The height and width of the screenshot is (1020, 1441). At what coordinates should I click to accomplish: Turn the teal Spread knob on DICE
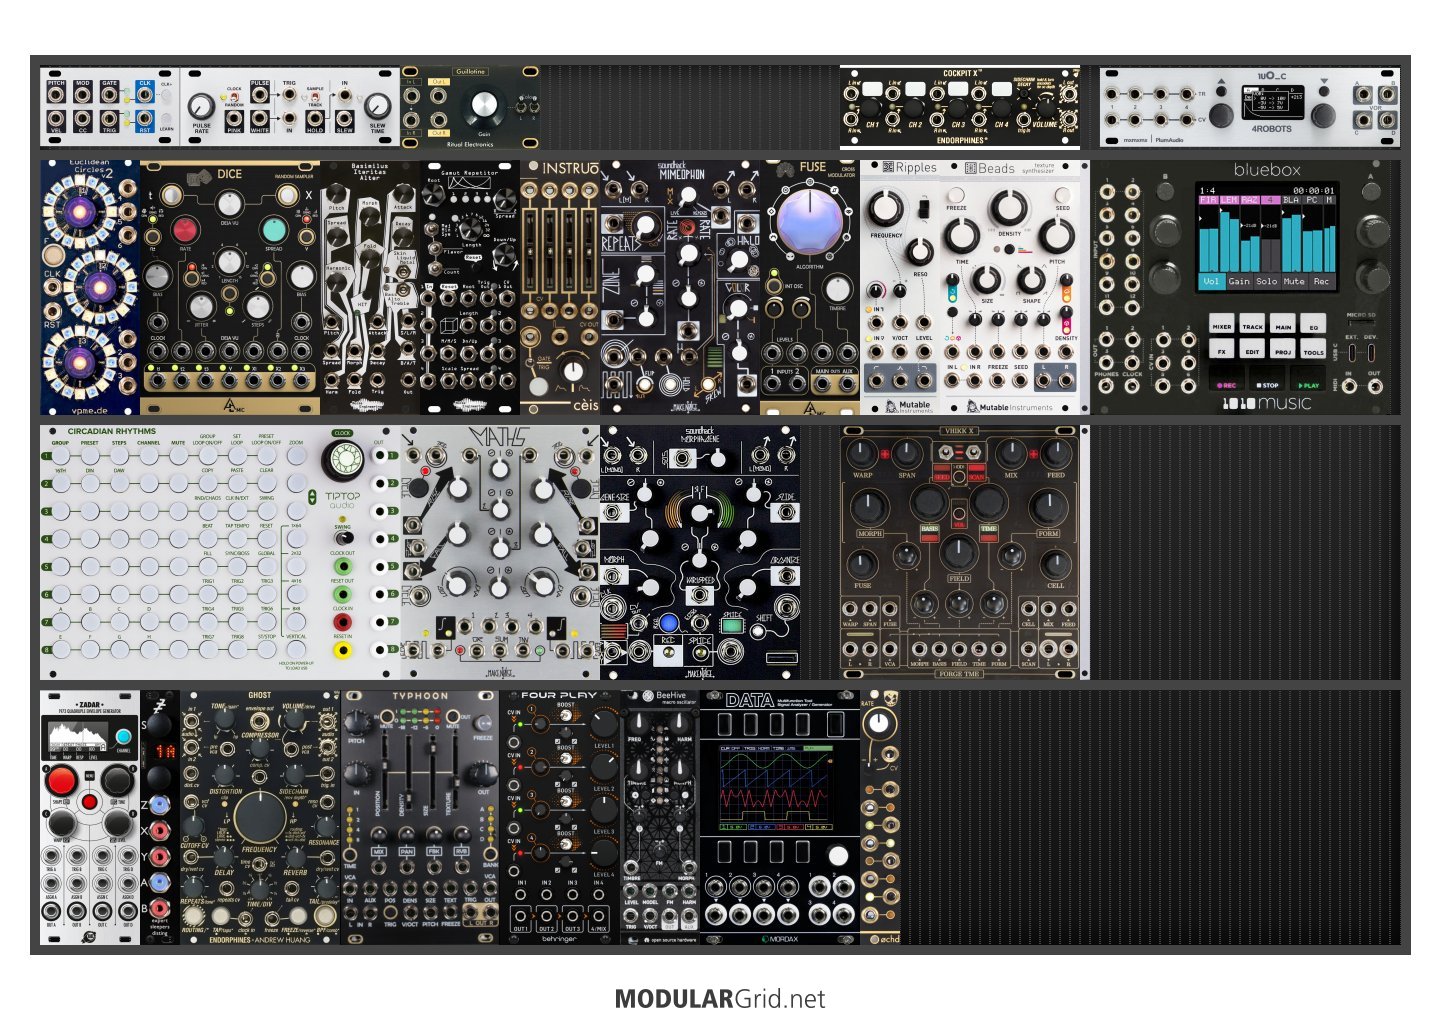(275, 229)
